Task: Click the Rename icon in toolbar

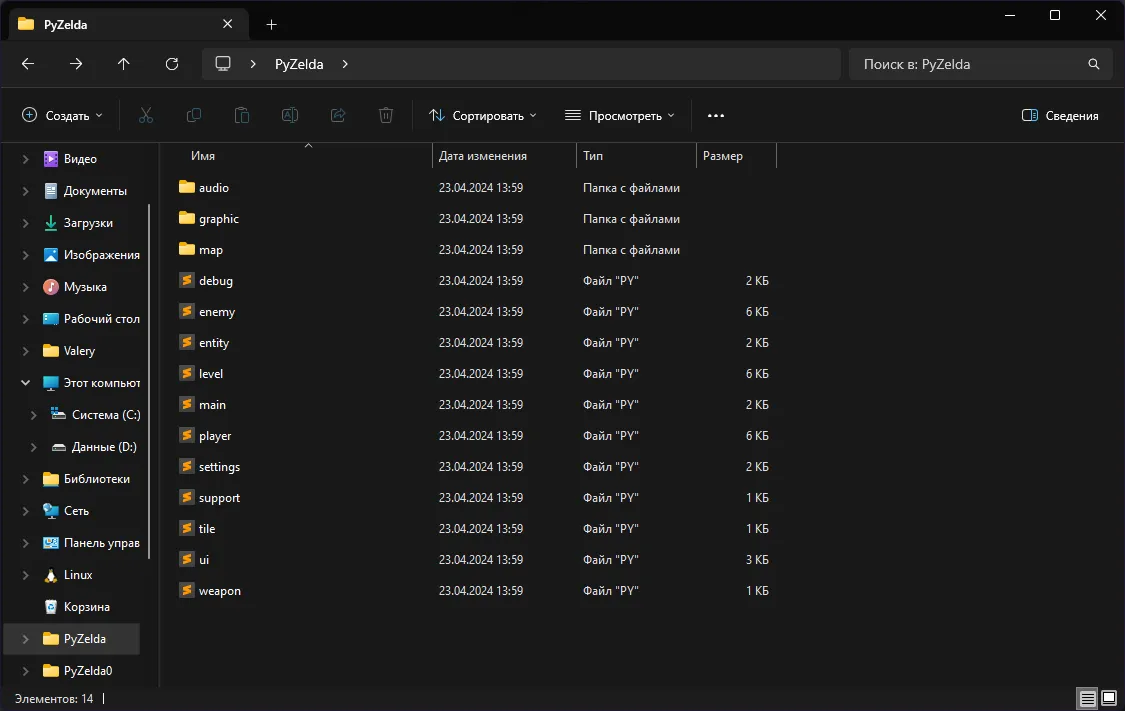Action: coord(290,116)
